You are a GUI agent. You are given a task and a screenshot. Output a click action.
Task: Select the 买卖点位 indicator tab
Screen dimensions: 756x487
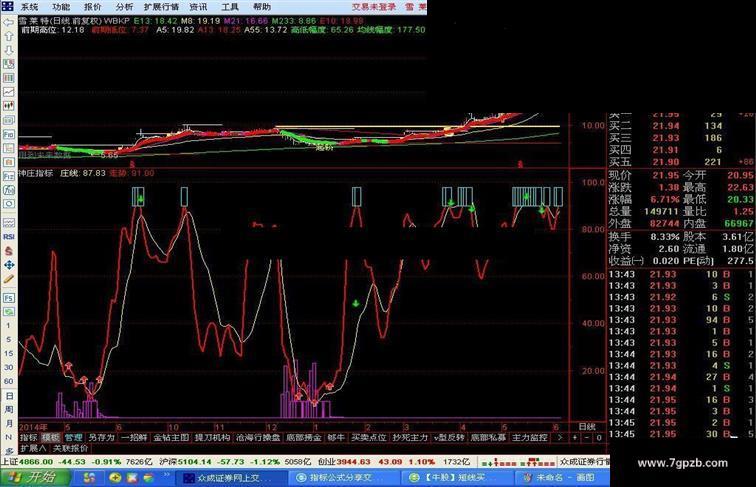(x=369, y=437)
